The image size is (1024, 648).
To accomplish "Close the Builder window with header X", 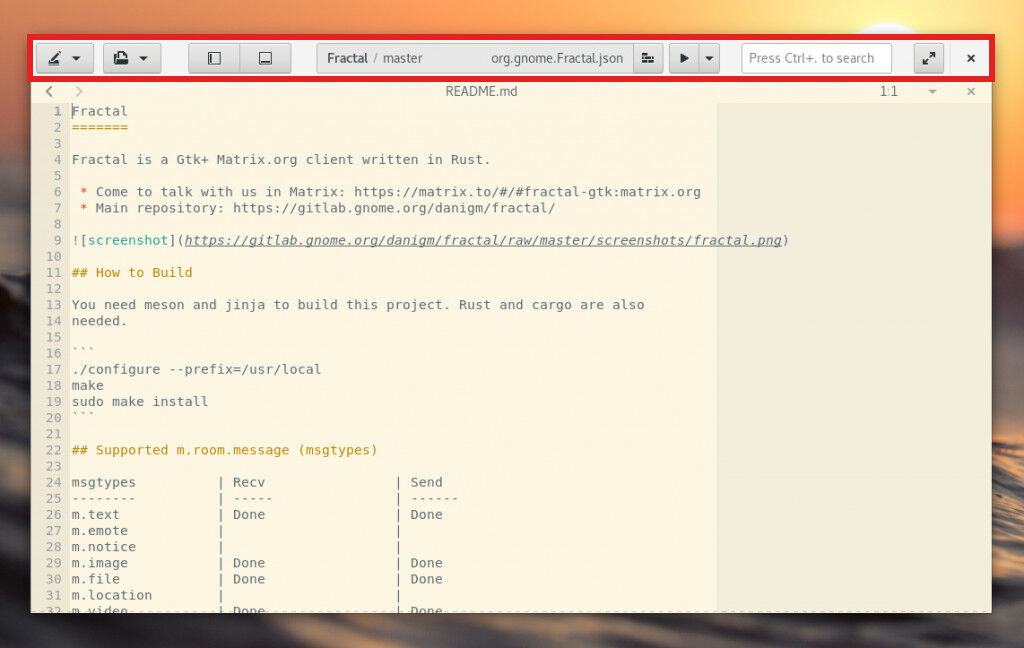I will tap(970, 58).
